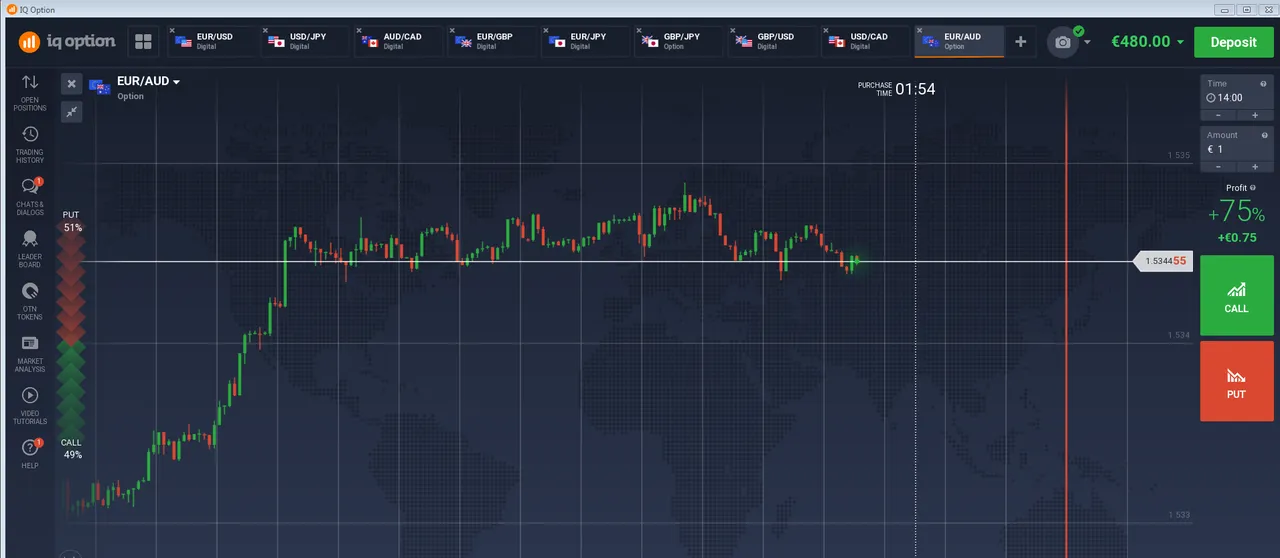Open Chats & Dialogs panel
The height and width of the screenshot is (558, 1280).
point(30,197)
